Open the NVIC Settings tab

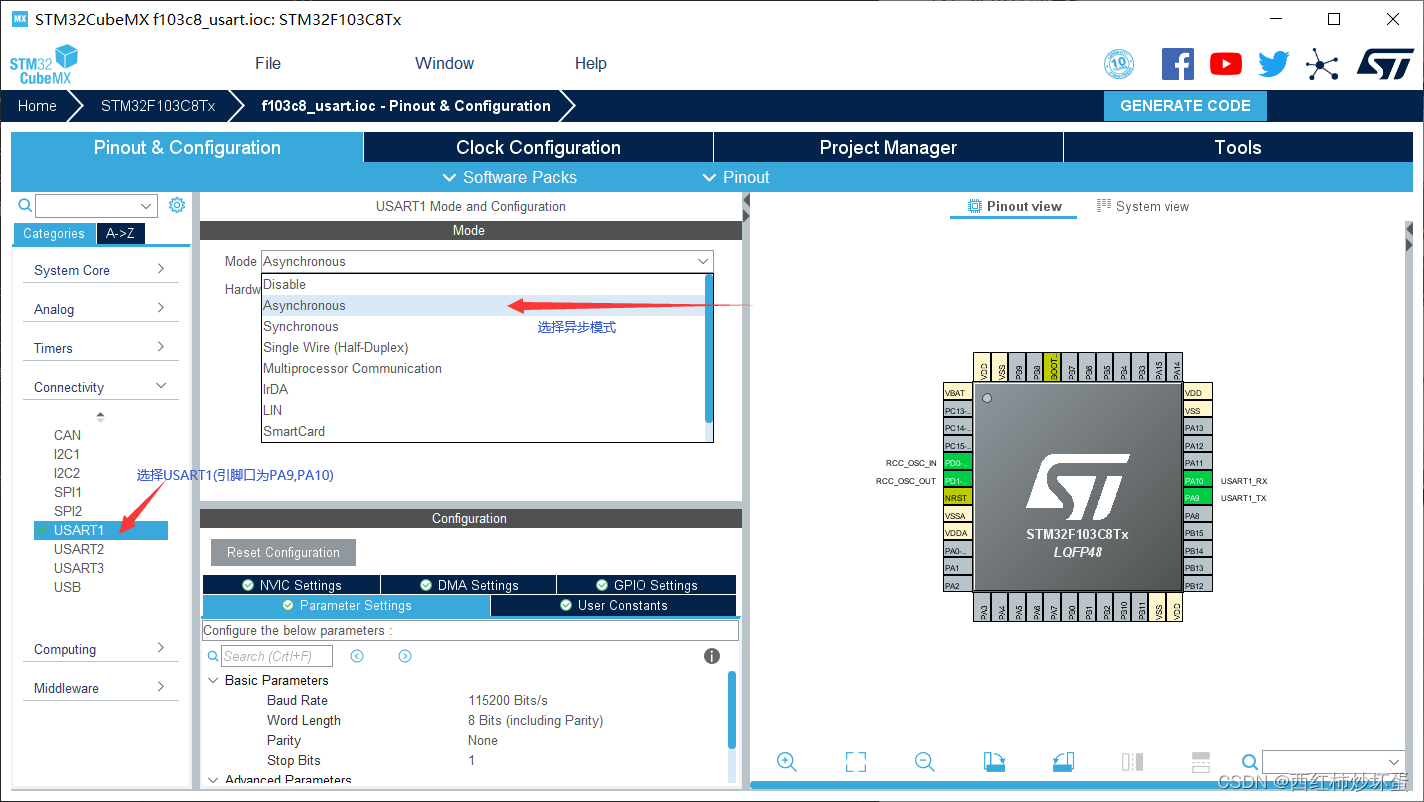click(291, 585)
